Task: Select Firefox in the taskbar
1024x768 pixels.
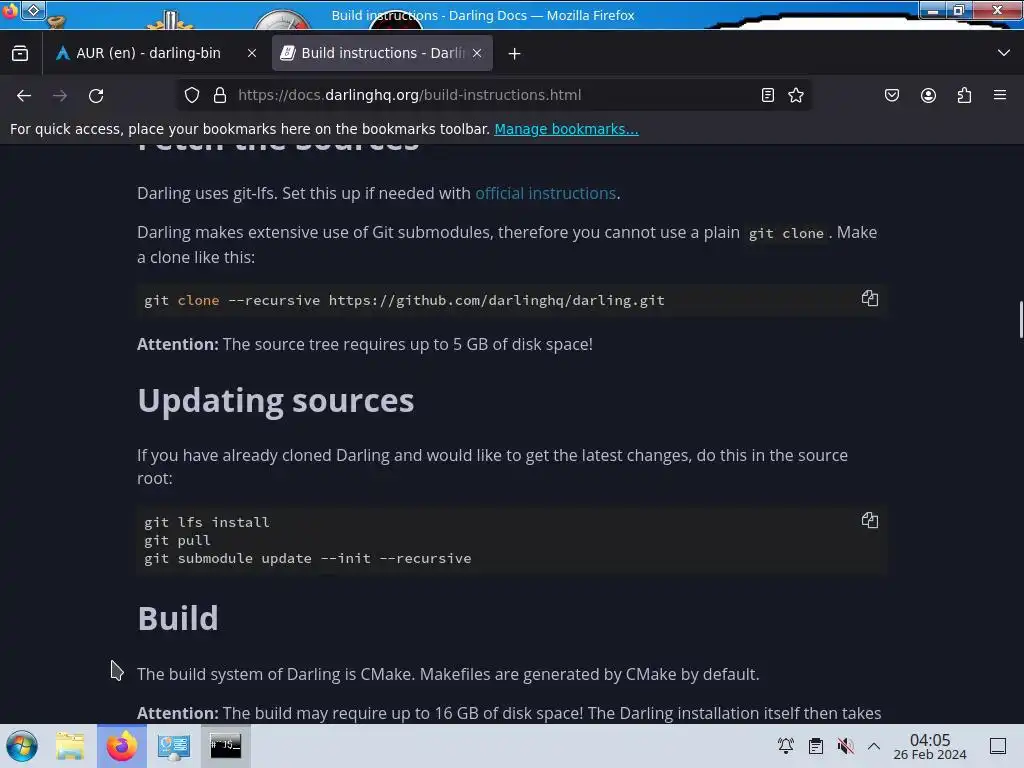Action: [x=122, y=746]
